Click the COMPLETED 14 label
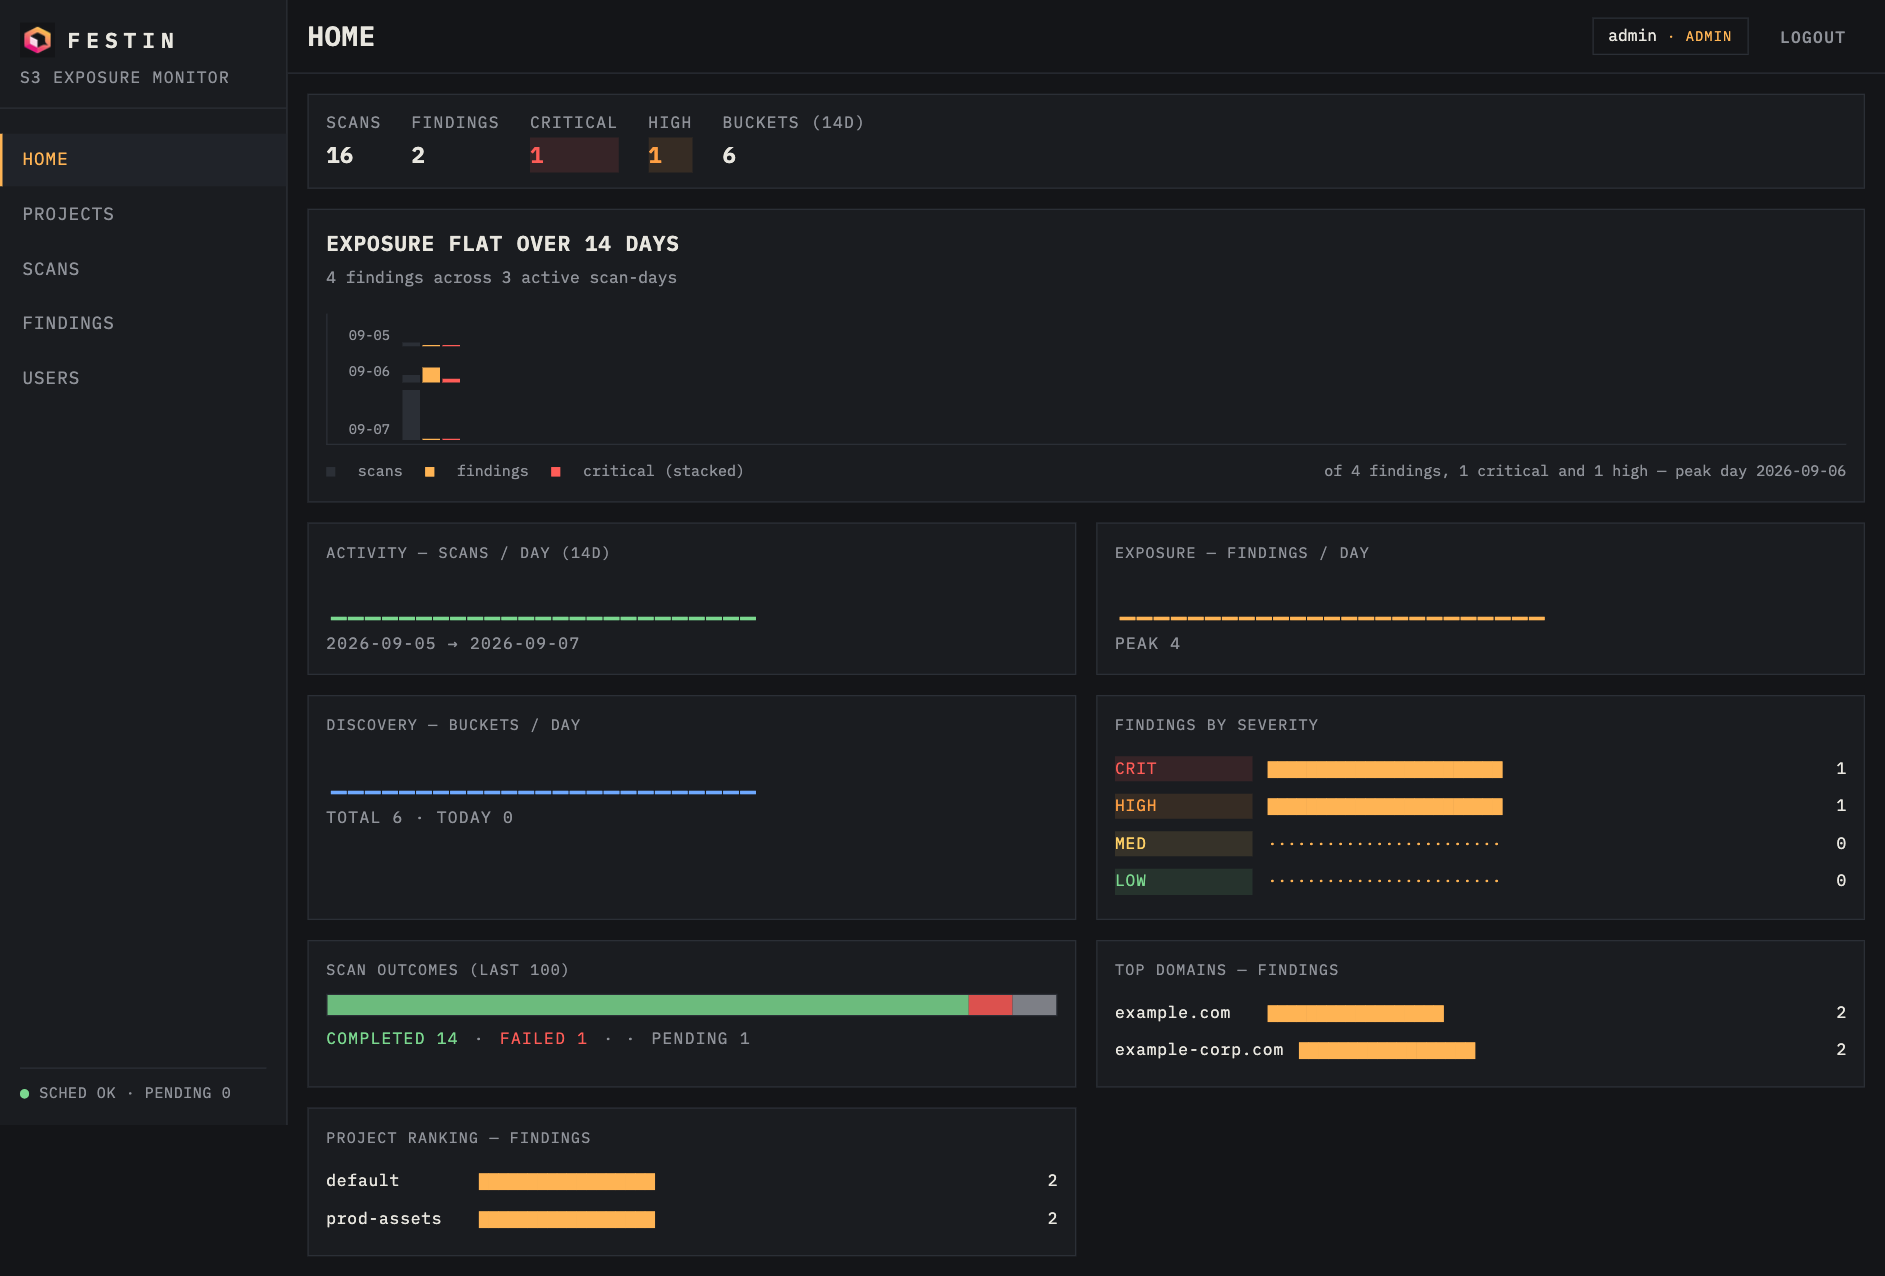The height and width of the screenshot is (1276, 1885). 392,1039
